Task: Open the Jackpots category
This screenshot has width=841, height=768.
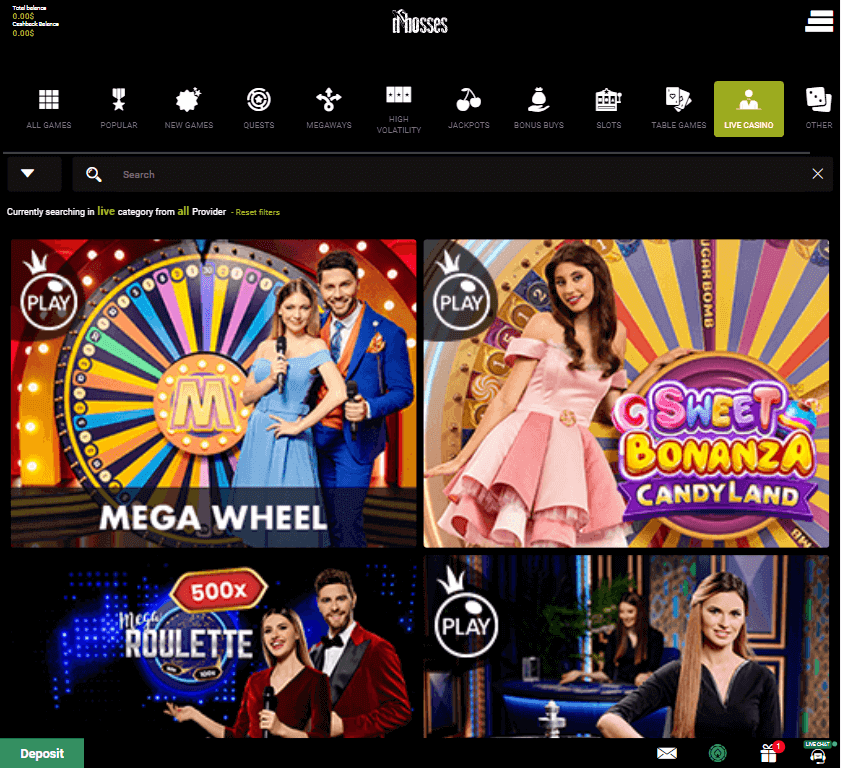Action: pos(468,109)
